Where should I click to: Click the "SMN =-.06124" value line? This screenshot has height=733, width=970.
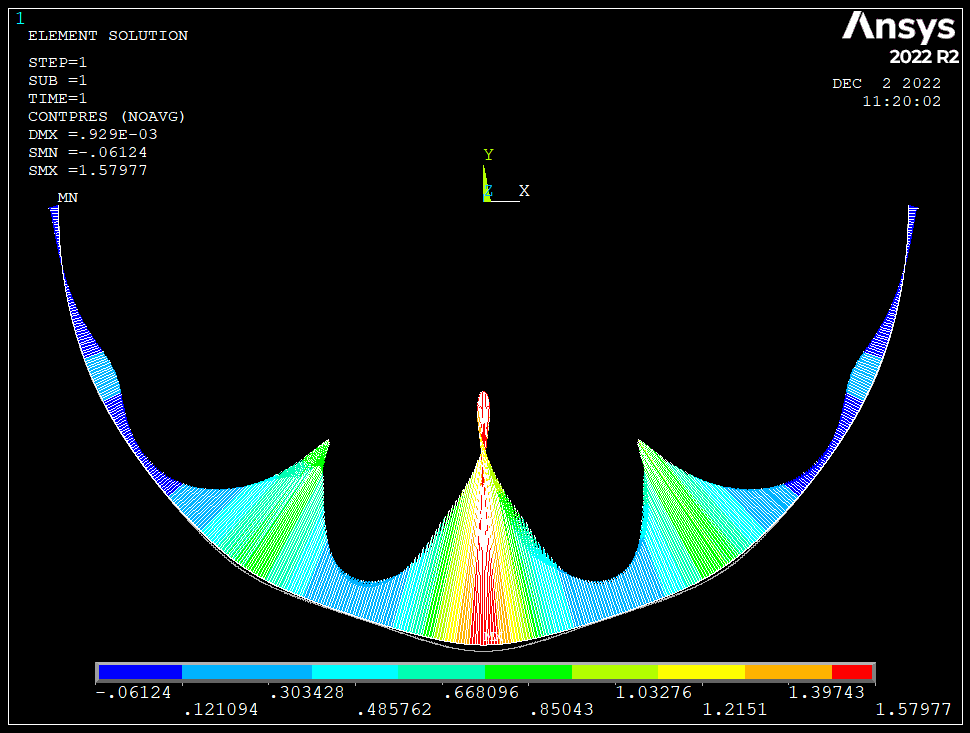(88, 152)
